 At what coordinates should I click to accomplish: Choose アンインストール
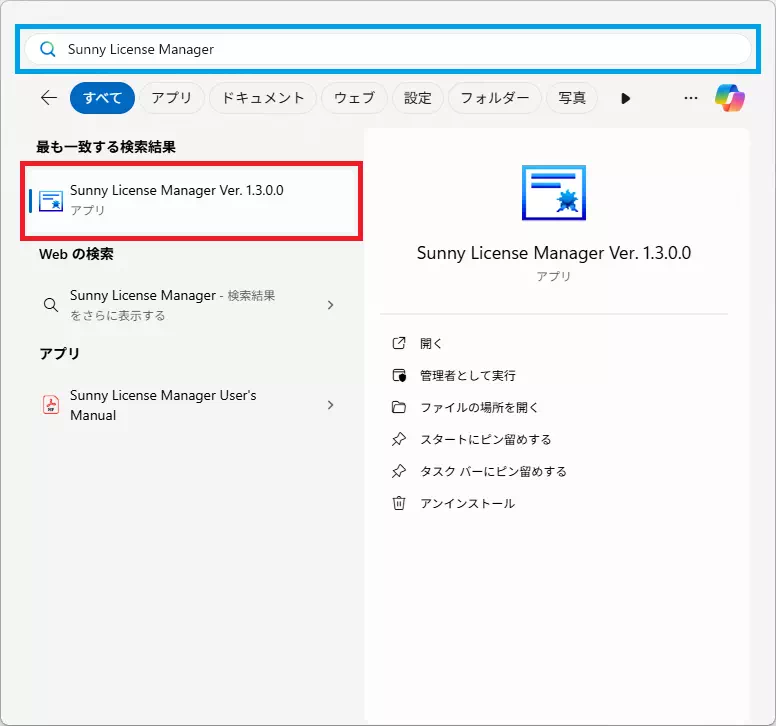(x=468, y=503)
